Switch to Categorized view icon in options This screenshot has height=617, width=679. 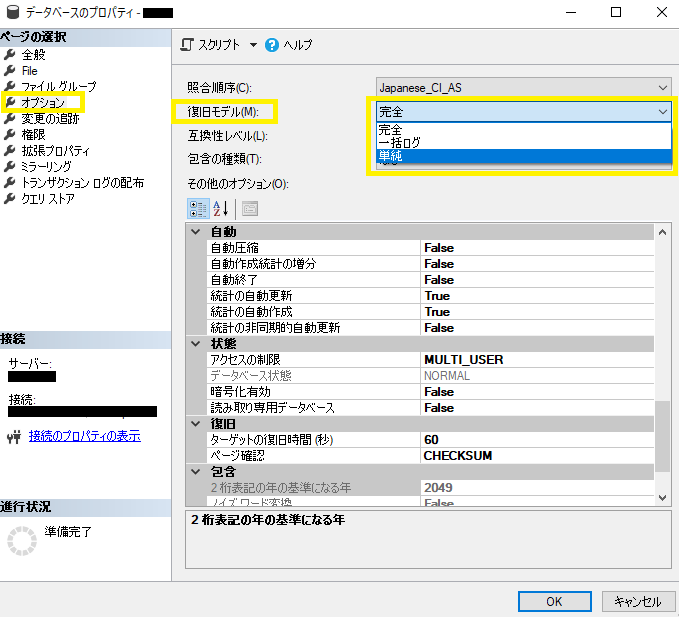pyautogui.click(x=198, y=209)
